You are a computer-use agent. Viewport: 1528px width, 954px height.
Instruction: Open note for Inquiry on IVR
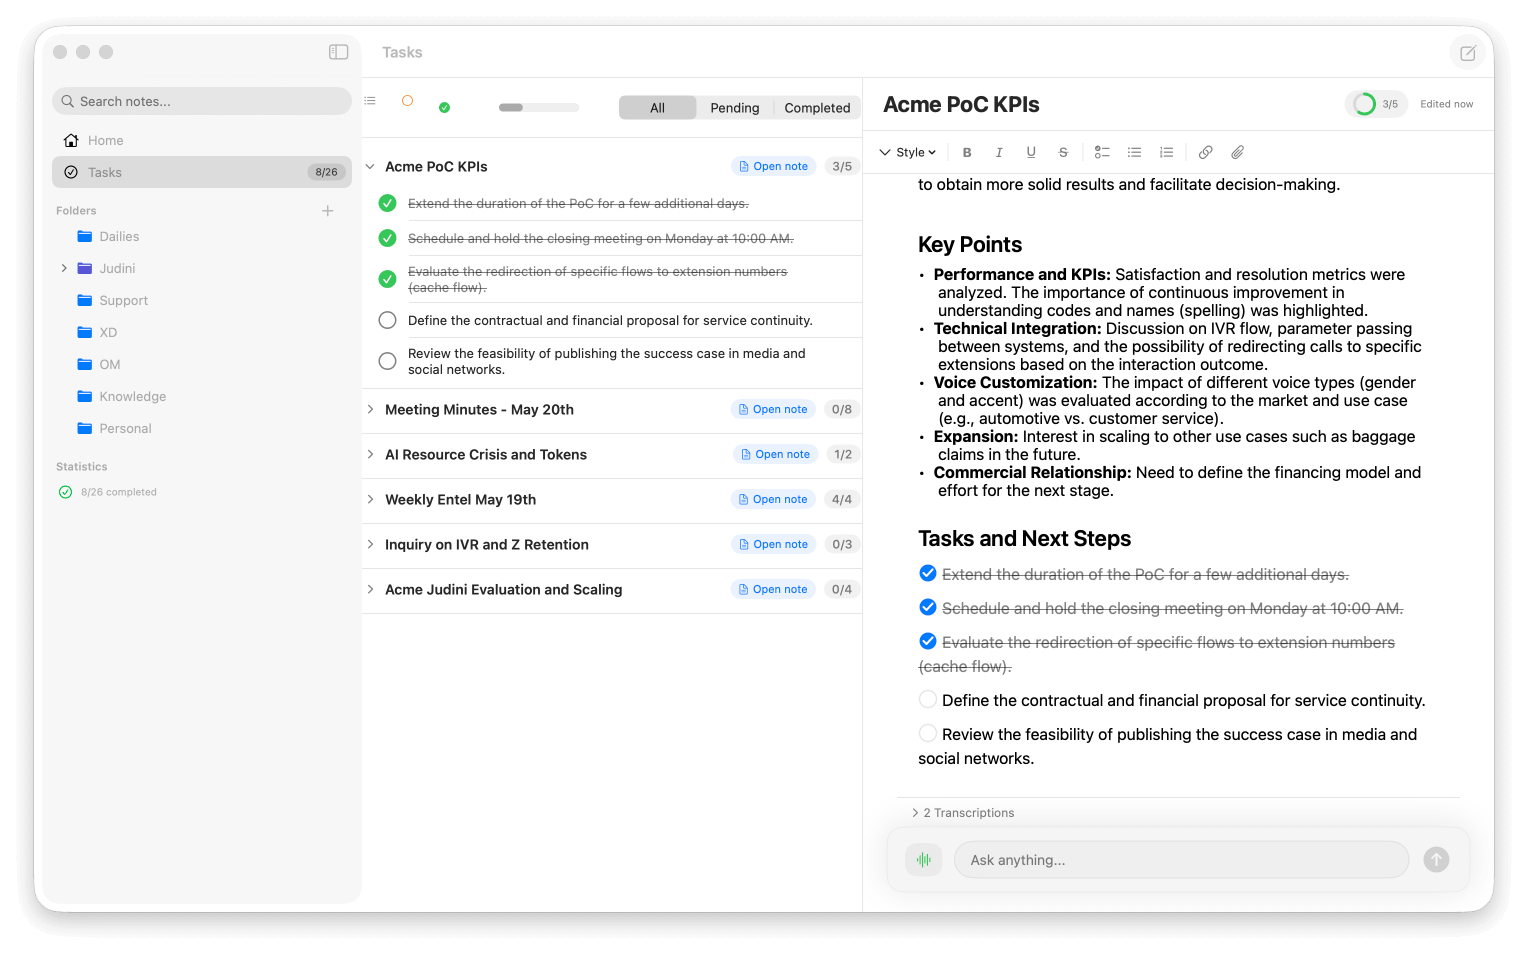[x=773, y=544]
